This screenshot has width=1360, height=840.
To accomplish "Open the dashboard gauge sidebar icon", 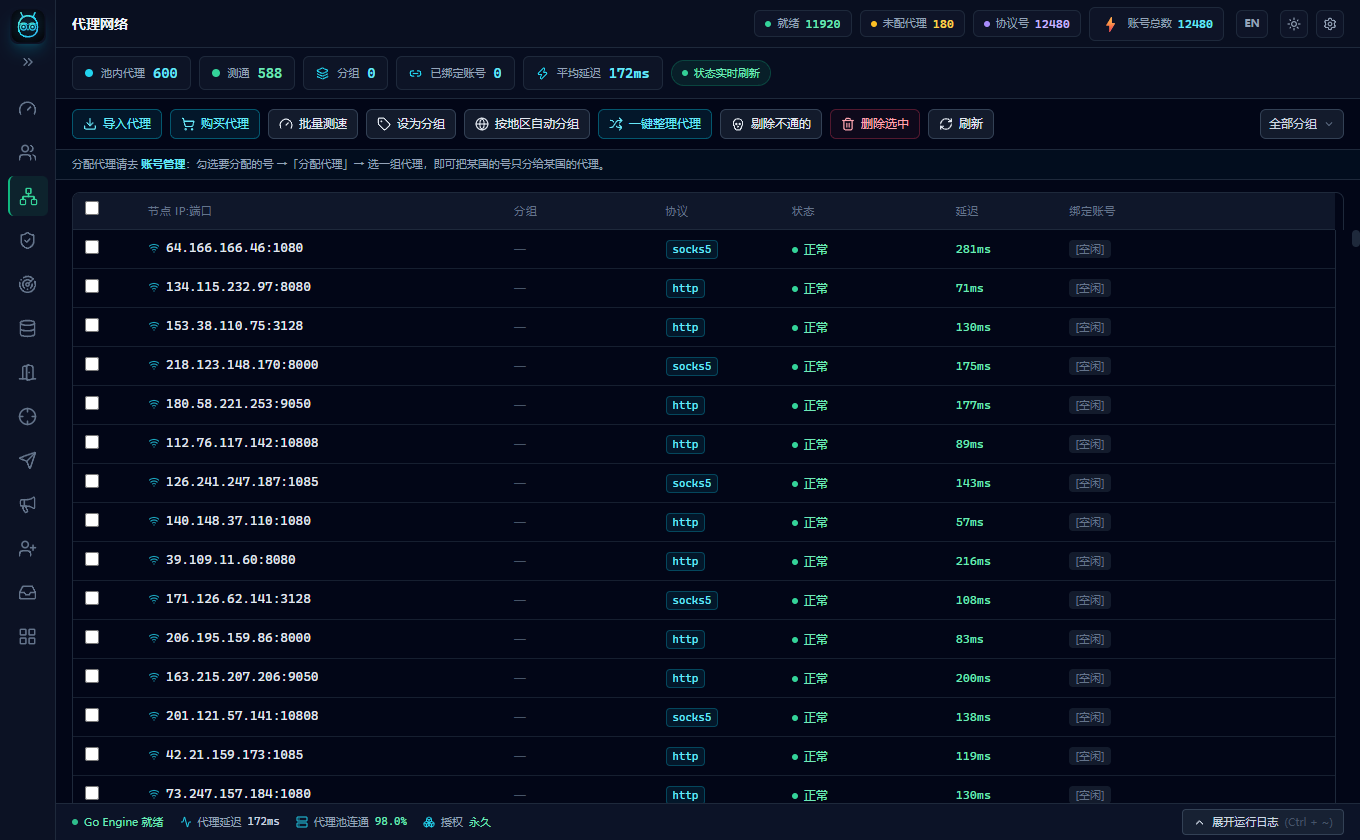I will coord(28,108).
